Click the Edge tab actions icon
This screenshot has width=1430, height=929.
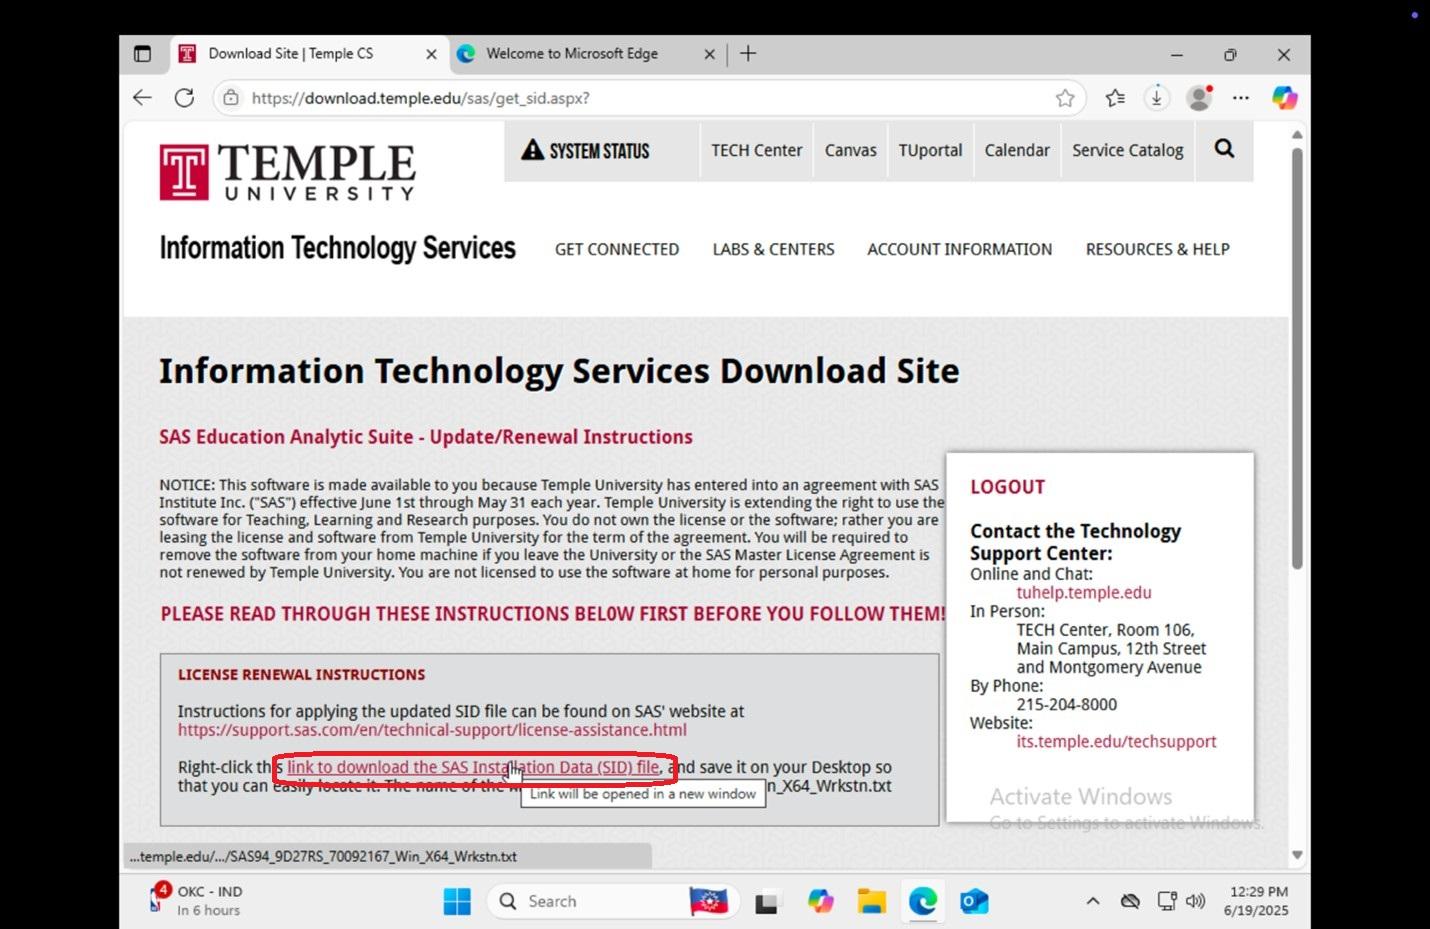click(x=142, y=54)
